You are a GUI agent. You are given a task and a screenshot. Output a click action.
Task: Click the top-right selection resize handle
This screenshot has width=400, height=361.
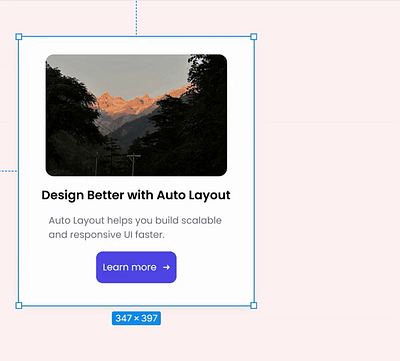pos(253,37)
